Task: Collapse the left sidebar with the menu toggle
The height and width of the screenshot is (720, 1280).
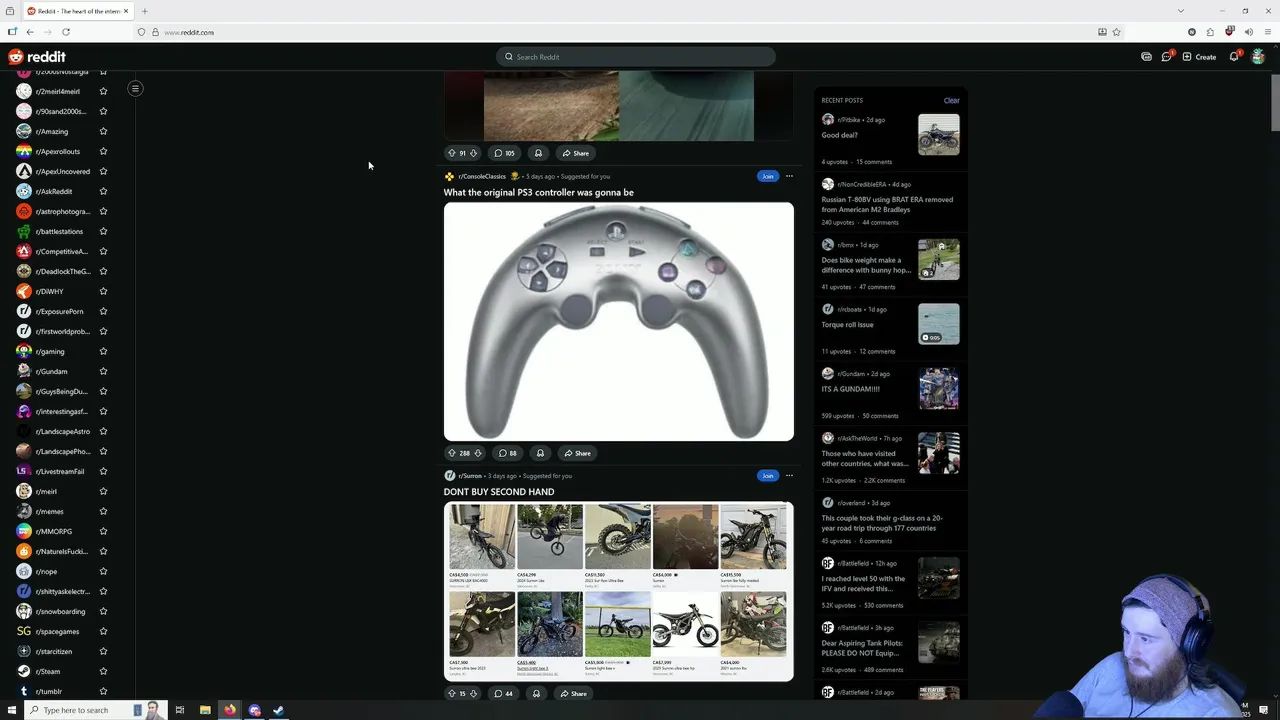Action: (x=135, y=88)
